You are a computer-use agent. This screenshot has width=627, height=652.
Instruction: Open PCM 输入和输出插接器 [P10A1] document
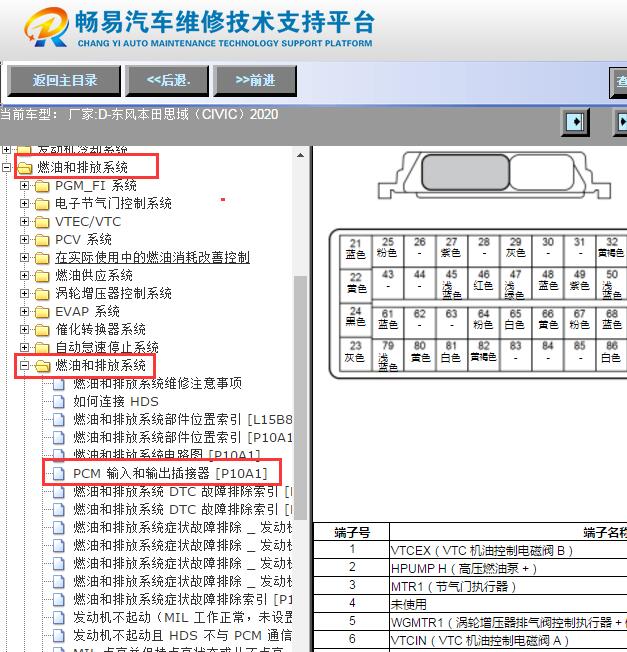coord(170,473)
